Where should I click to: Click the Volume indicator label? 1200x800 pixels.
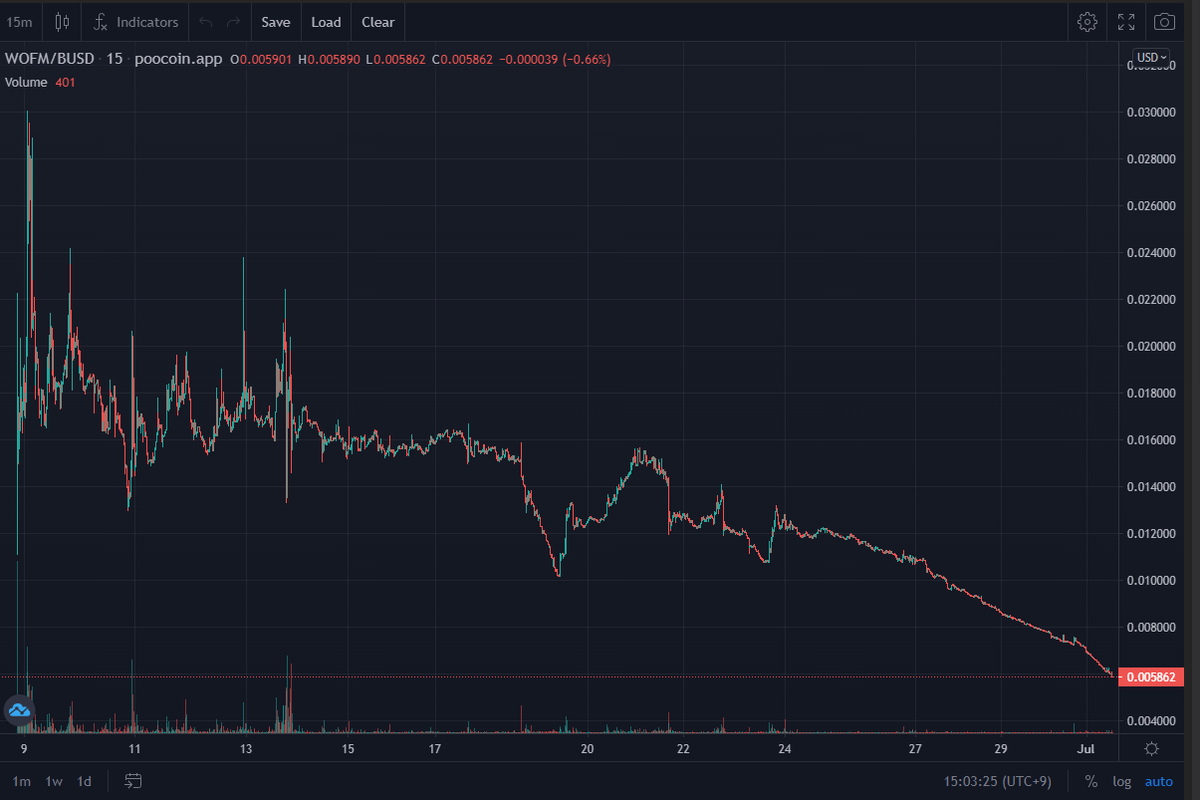pos(27,82)
